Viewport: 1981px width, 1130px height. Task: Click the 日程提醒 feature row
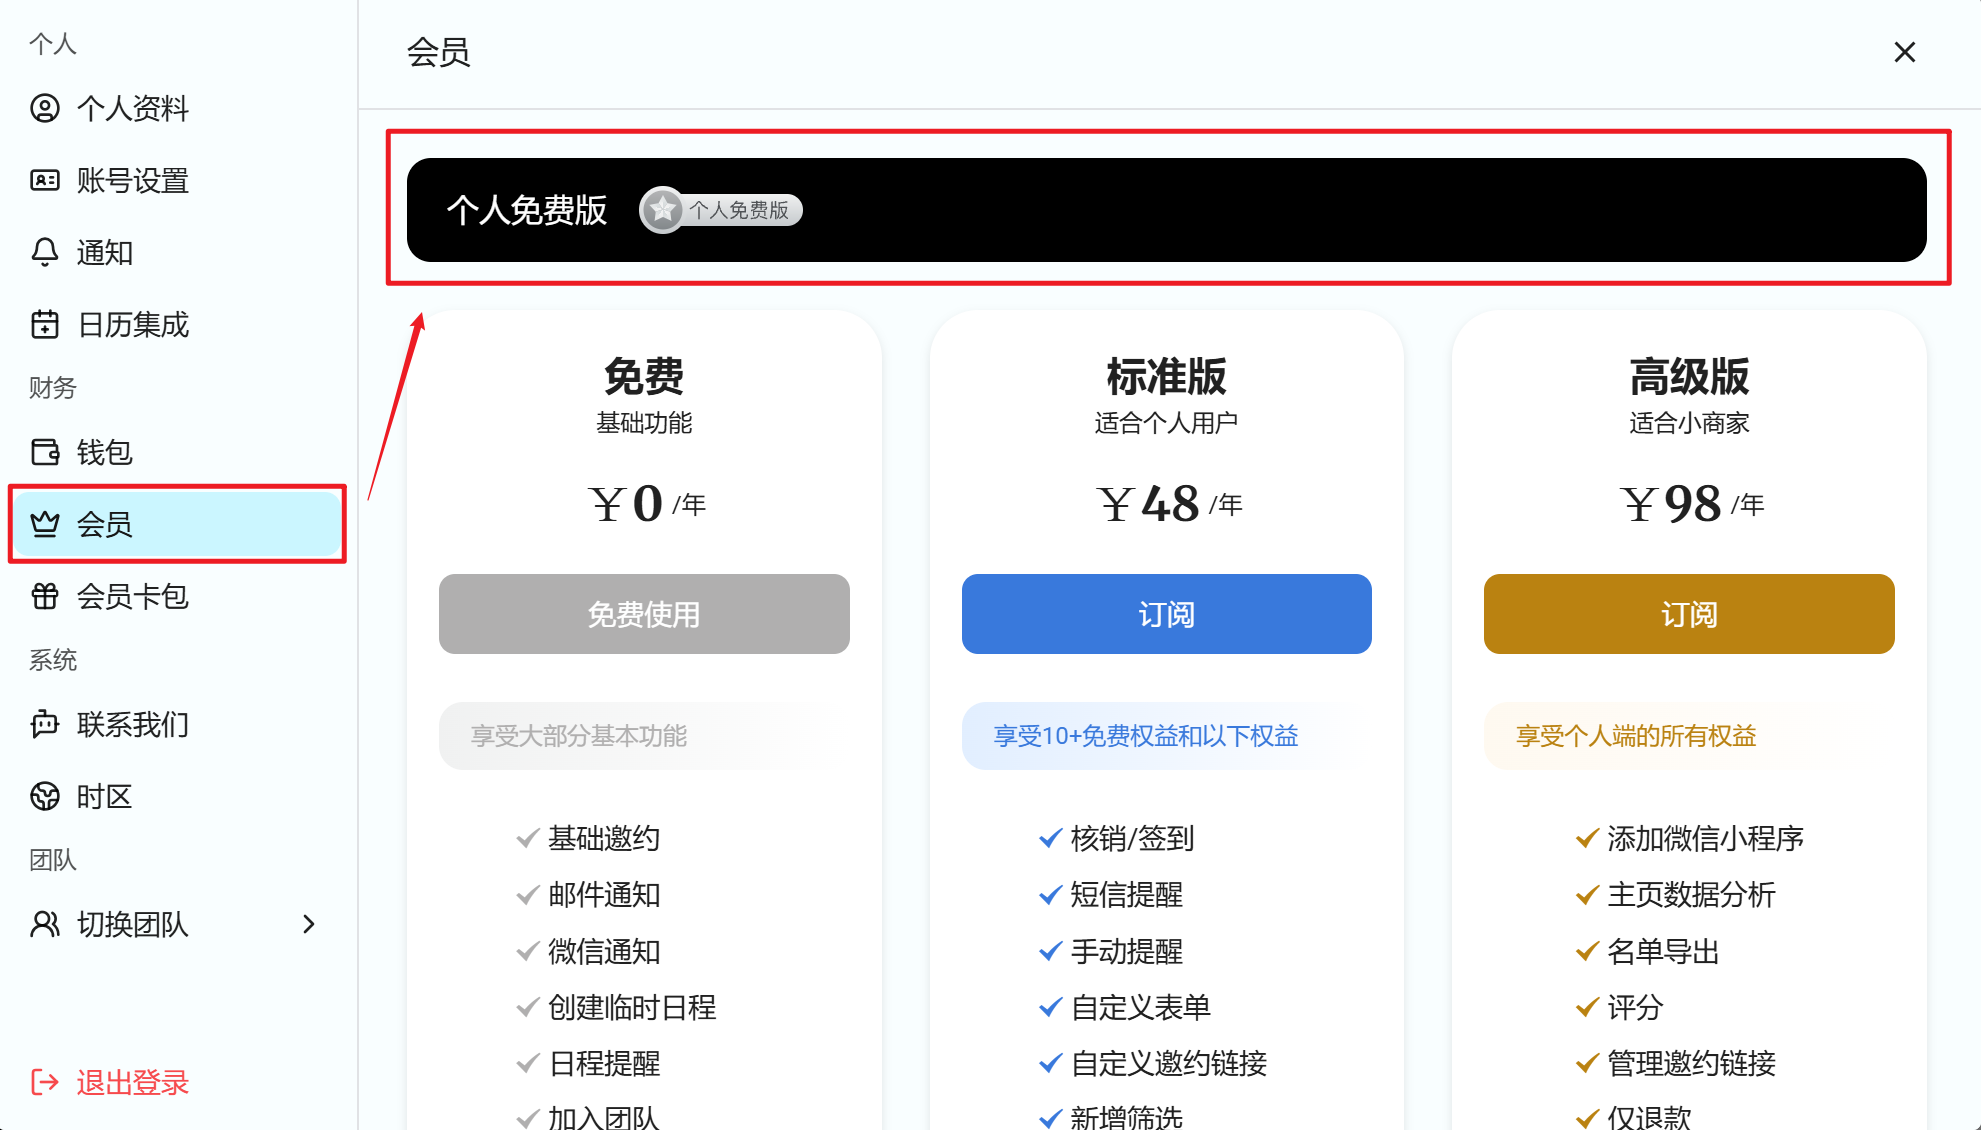588,1063
